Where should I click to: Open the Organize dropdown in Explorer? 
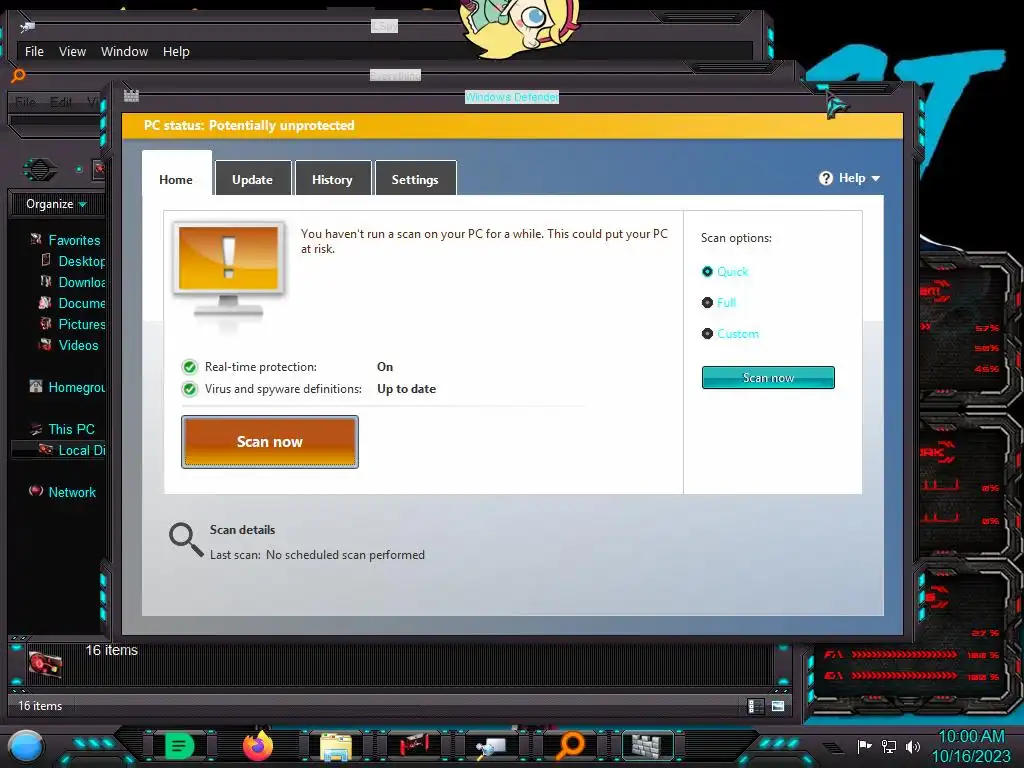(56, 204)
